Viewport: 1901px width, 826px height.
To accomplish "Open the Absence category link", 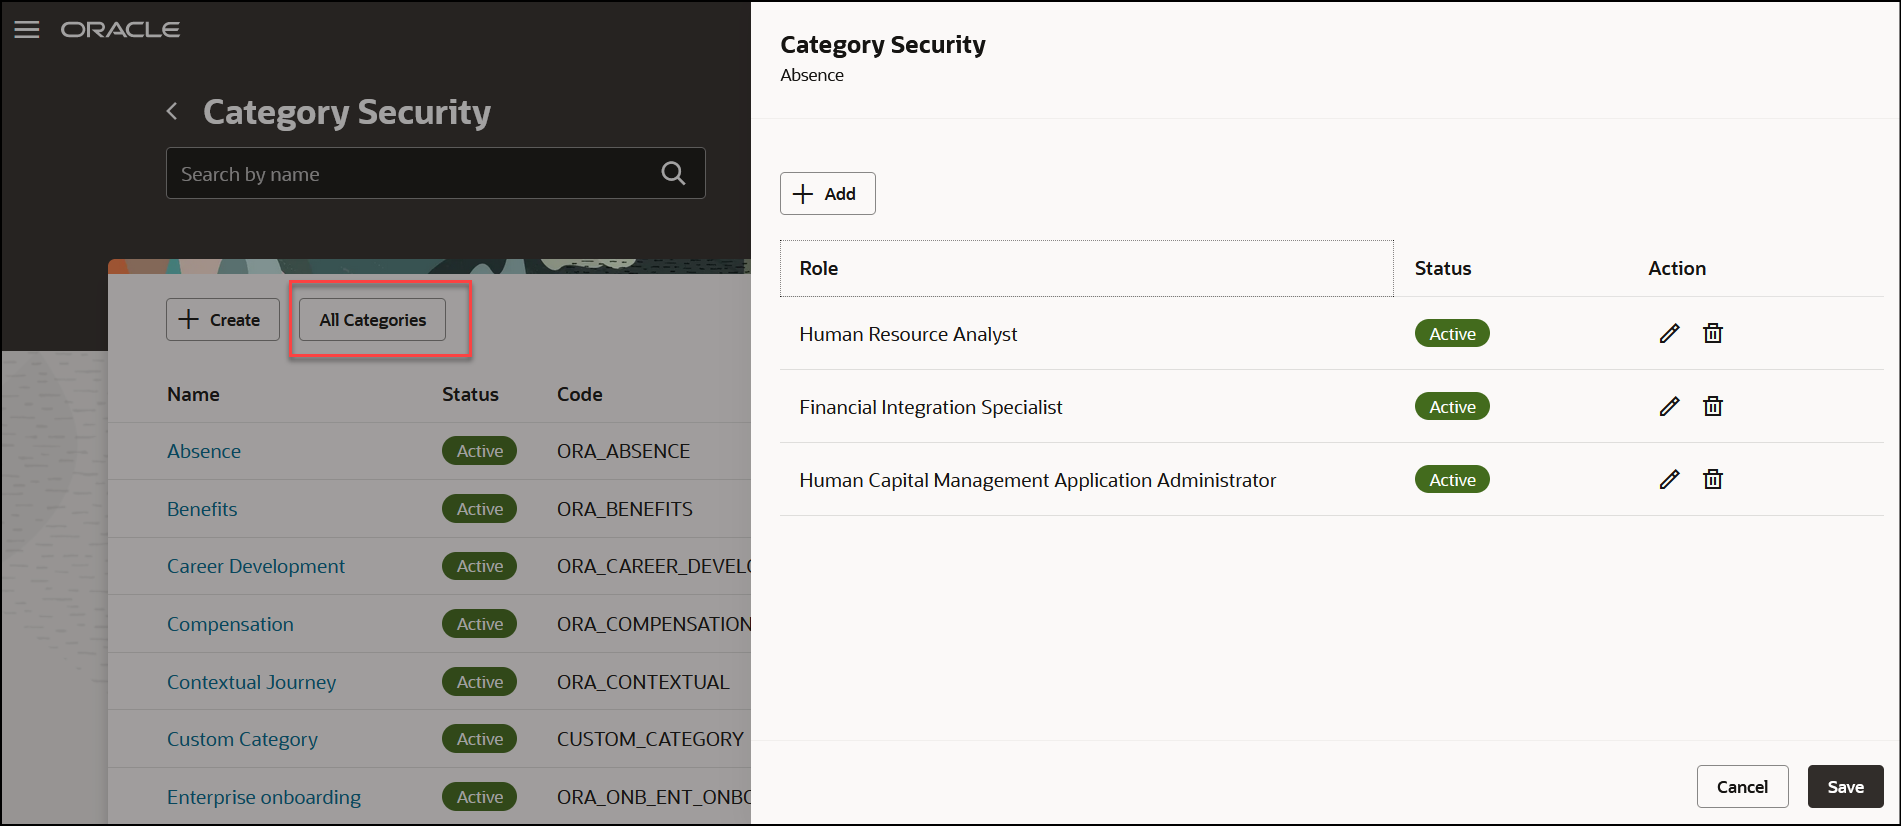I will (204, 451).
